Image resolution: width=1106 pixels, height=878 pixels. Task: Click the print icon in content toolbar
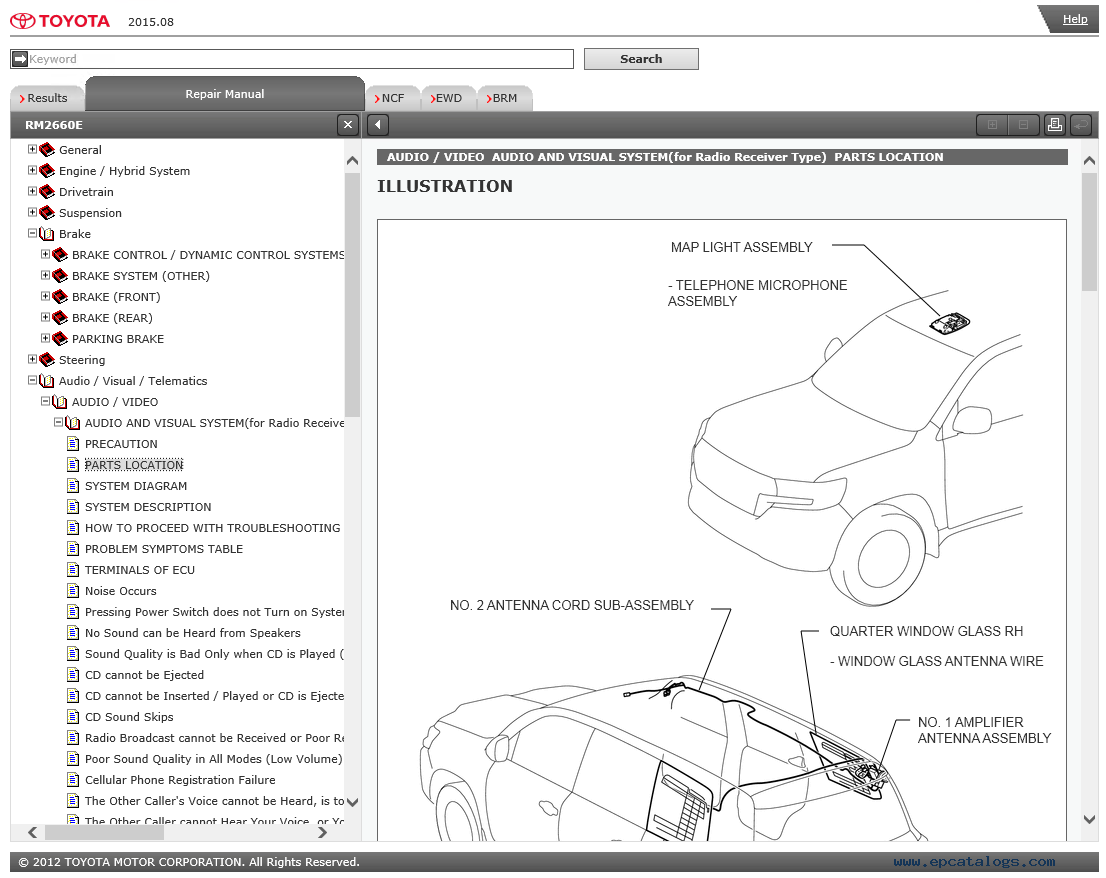[x=1055, y=125]
